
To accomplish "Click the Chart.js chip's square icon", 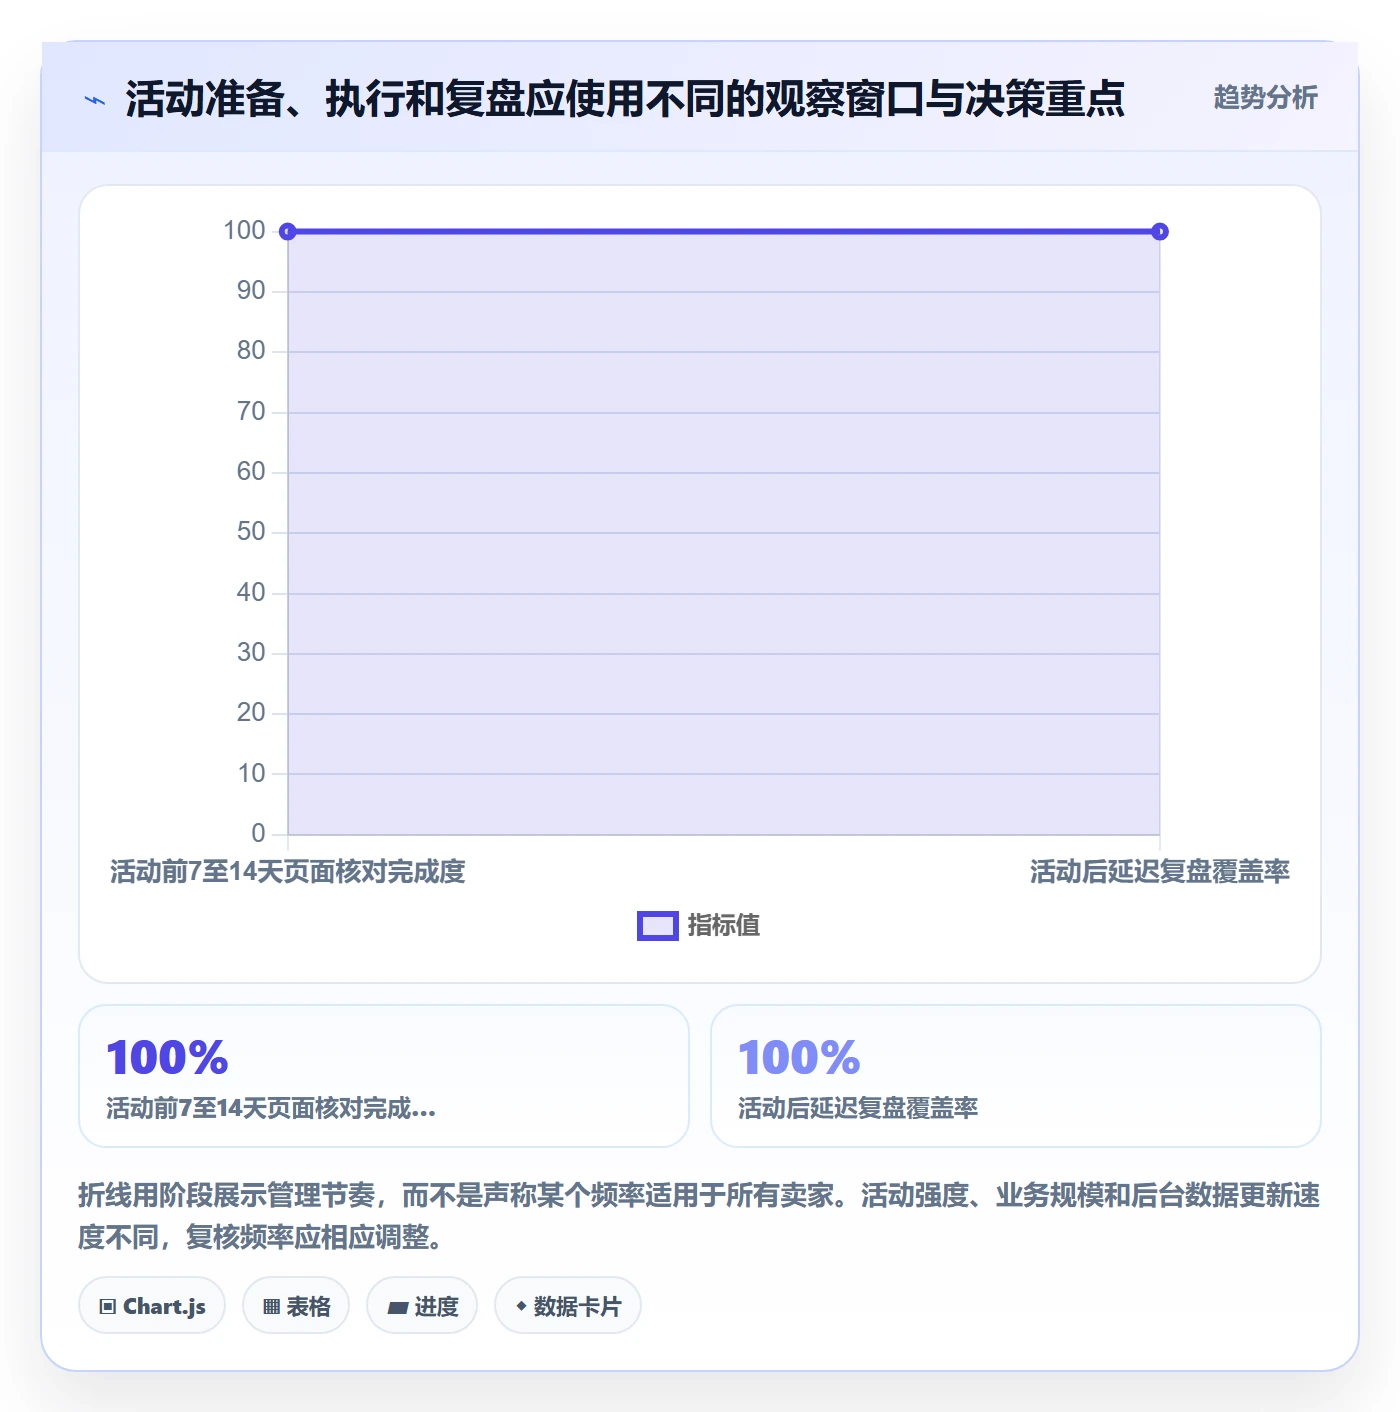I will click(108, 1306).
